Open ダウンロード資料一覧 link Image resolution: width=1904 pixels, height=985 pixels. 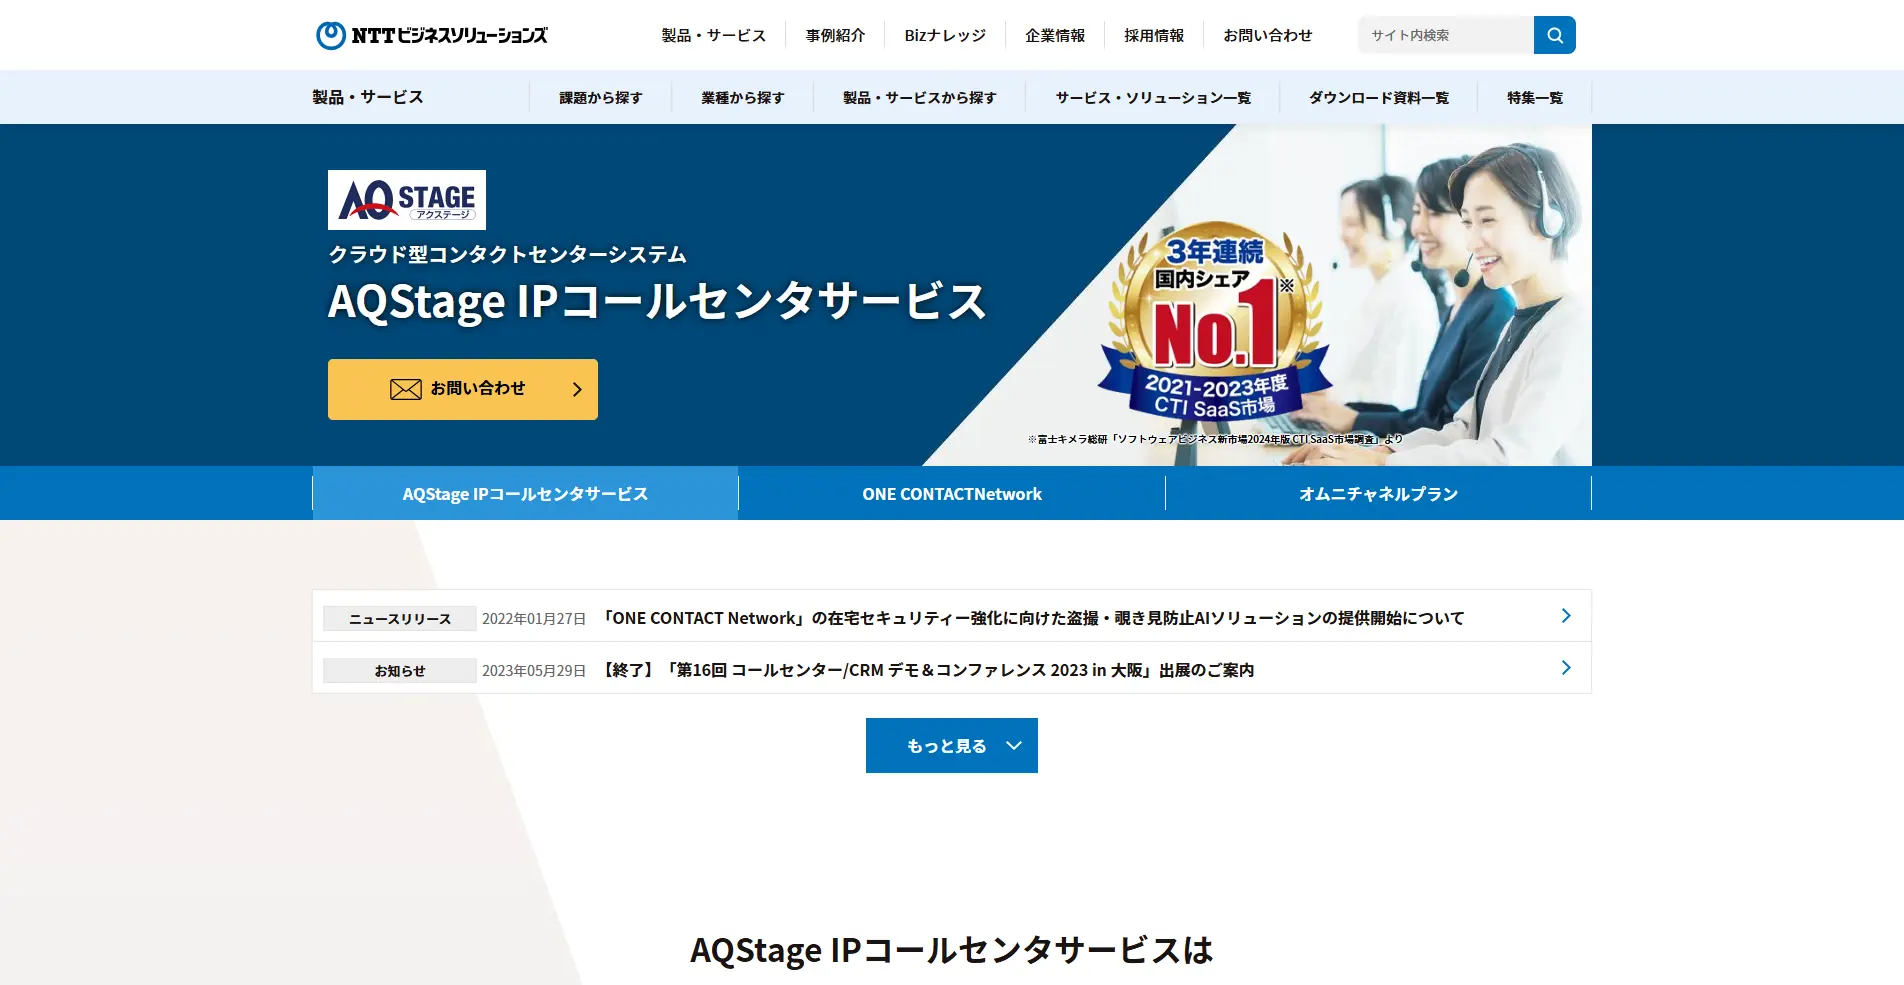1379,97
